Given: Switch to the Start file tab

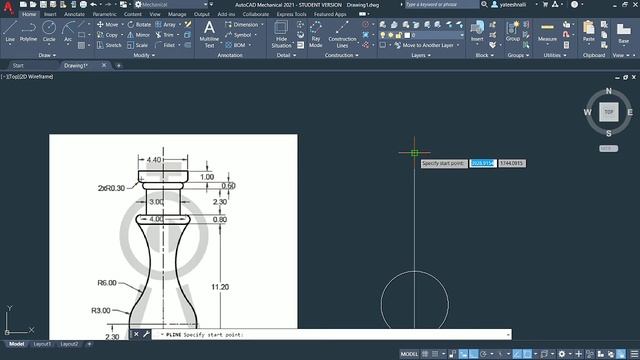Looking at the screenshot, I should (x=18, y=65).
